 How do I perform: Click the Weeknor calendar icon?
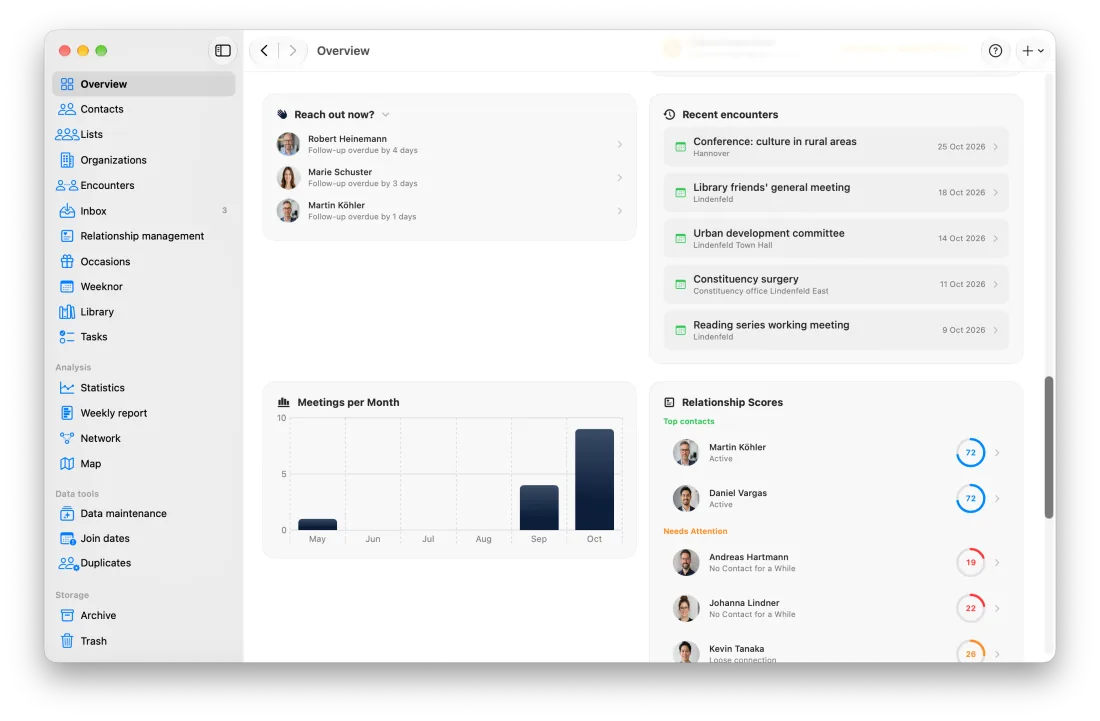(x=67, y=286)
